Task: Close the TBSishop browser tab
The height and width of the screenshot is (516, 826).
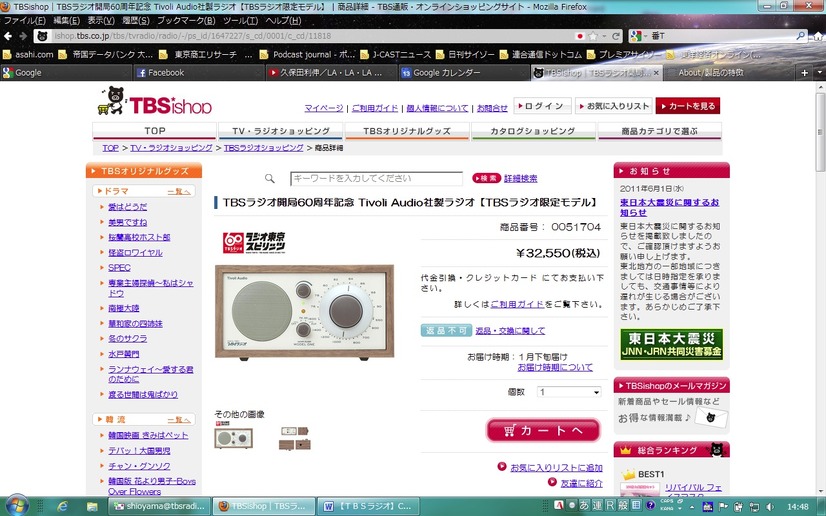Action: (x=656, y=73)
